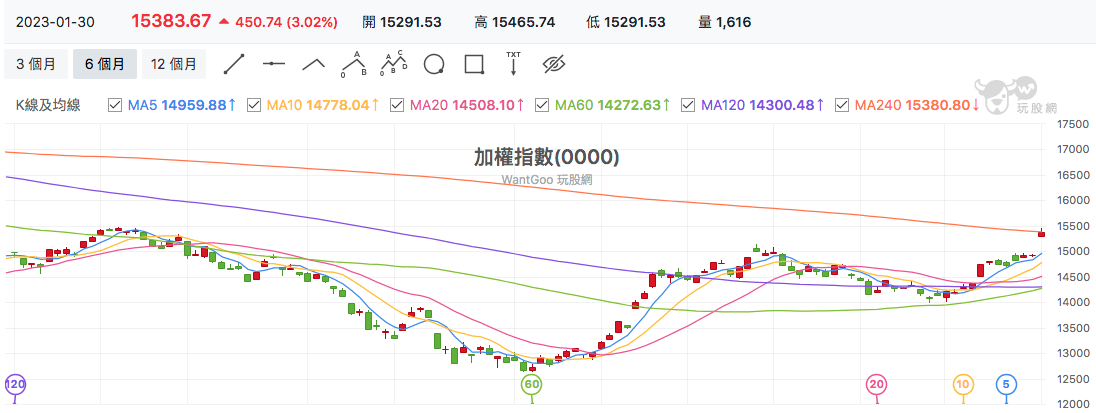Click the MA20 value 14508.10
Screen dimensions: 1096x413
(x=482, y=106)
